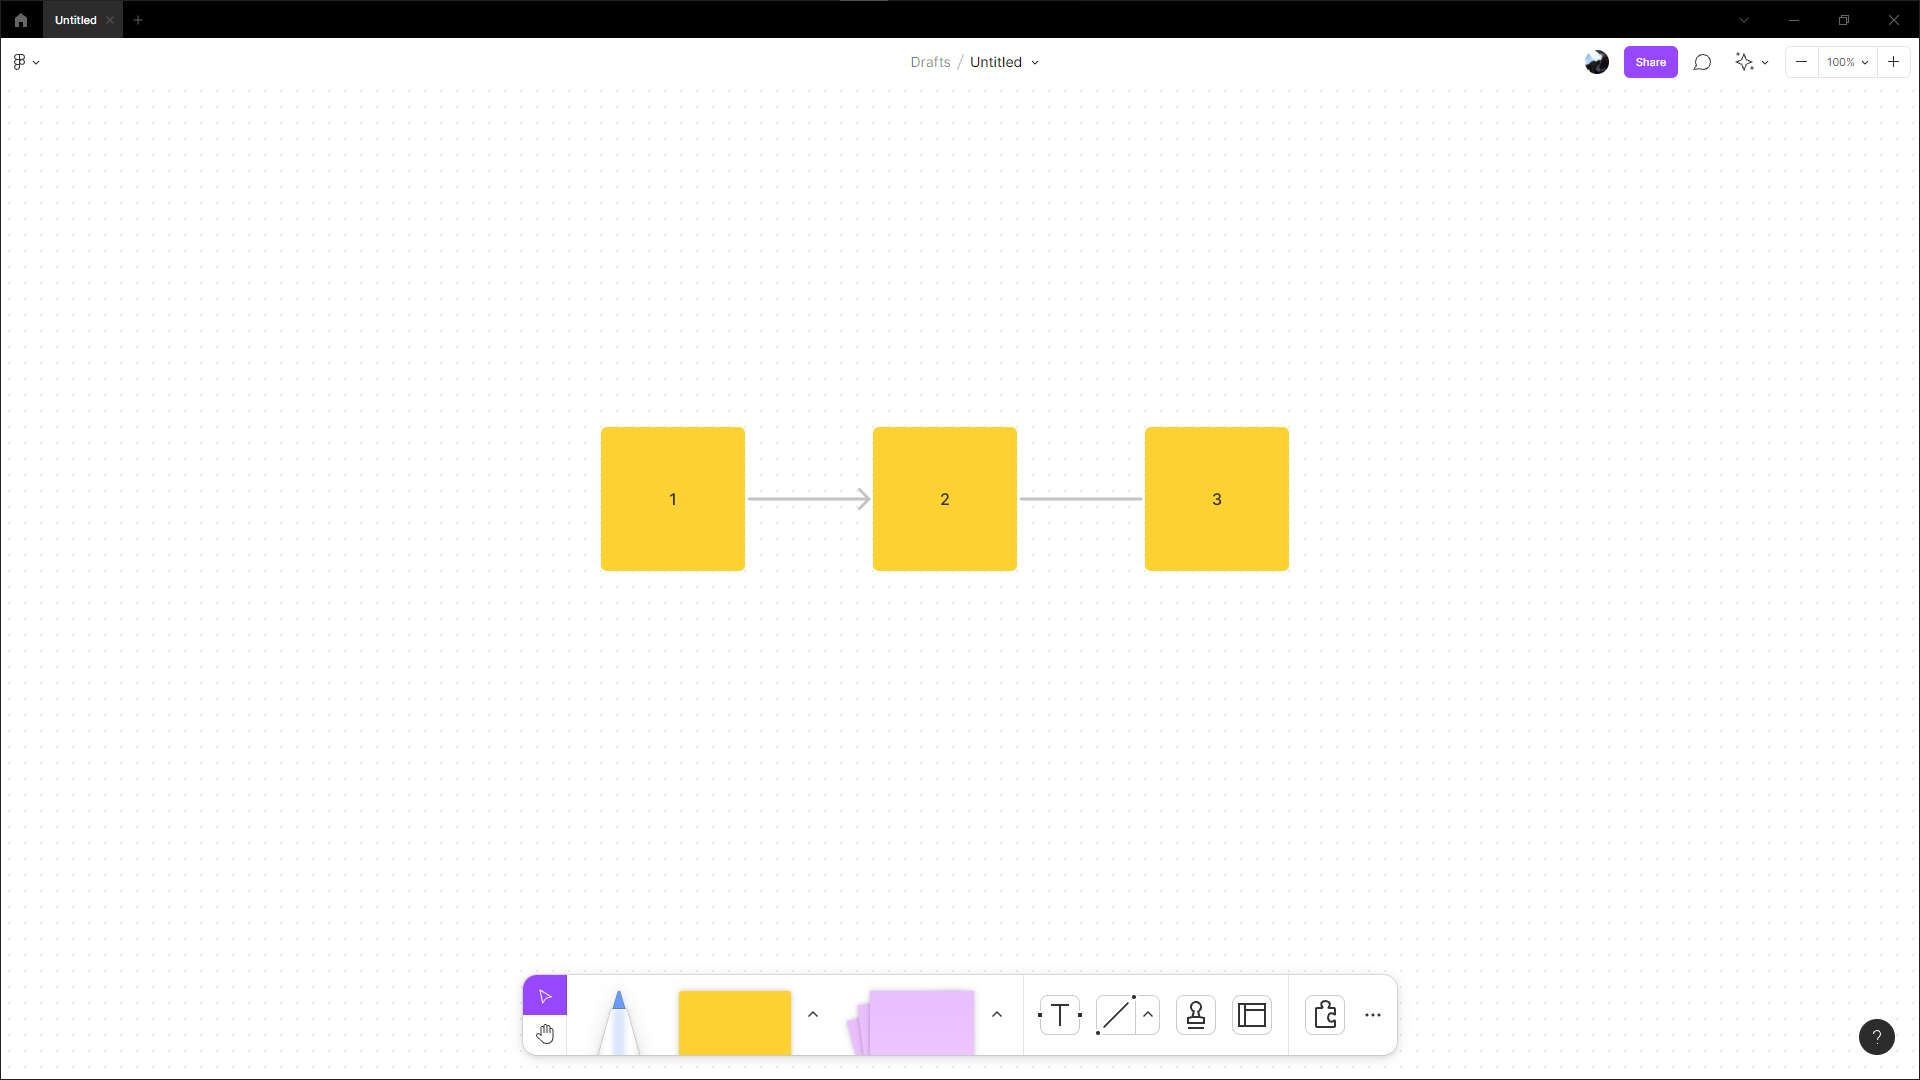
Task: Select the Section tool
Action: [1252, 1015]
